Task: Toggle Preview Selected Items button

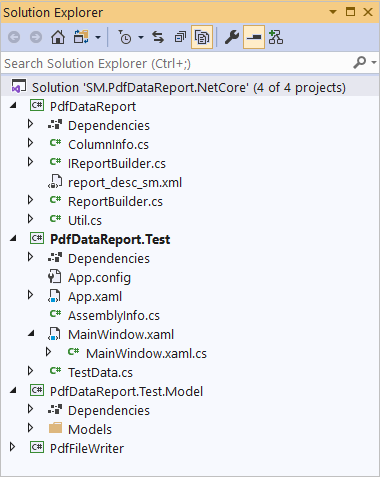Action: coord(254,37)
